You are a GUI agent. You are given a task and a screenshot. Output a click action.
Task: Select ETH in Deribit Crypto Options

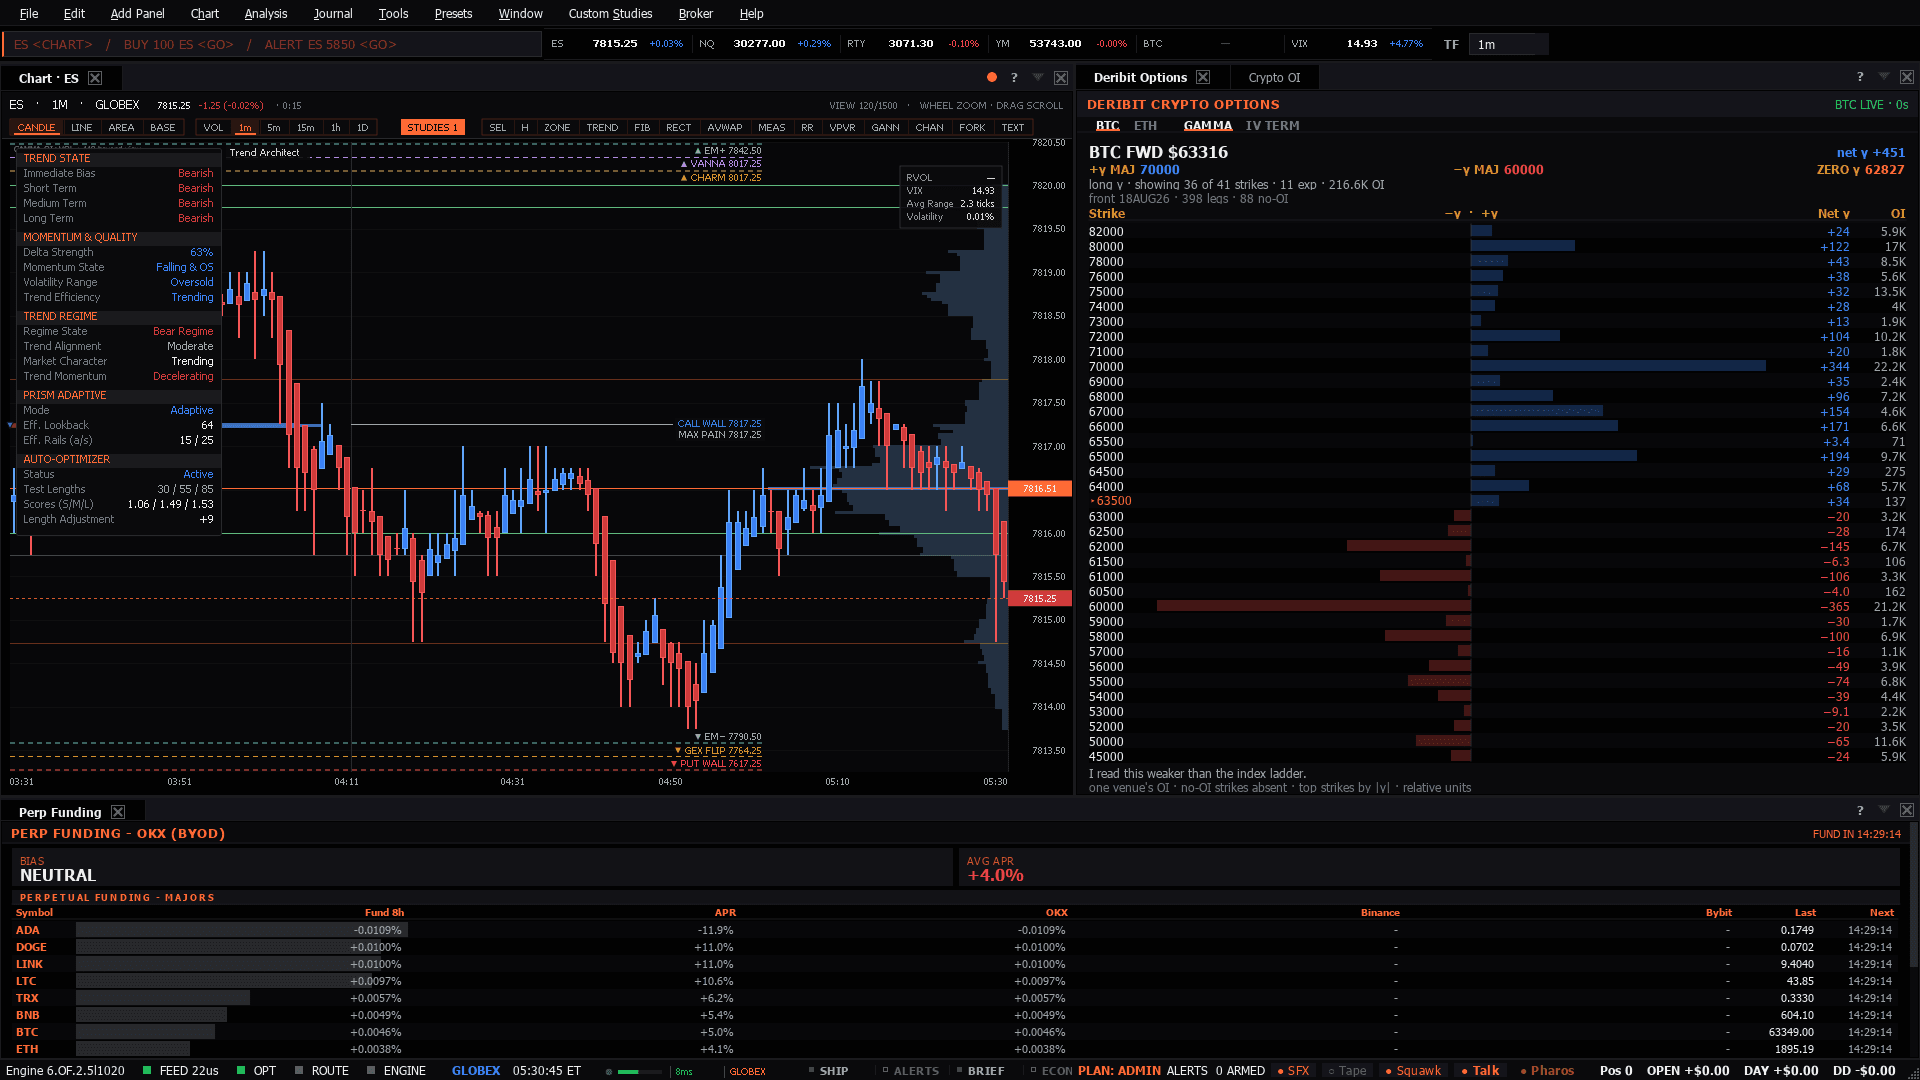coord(1145,126)
